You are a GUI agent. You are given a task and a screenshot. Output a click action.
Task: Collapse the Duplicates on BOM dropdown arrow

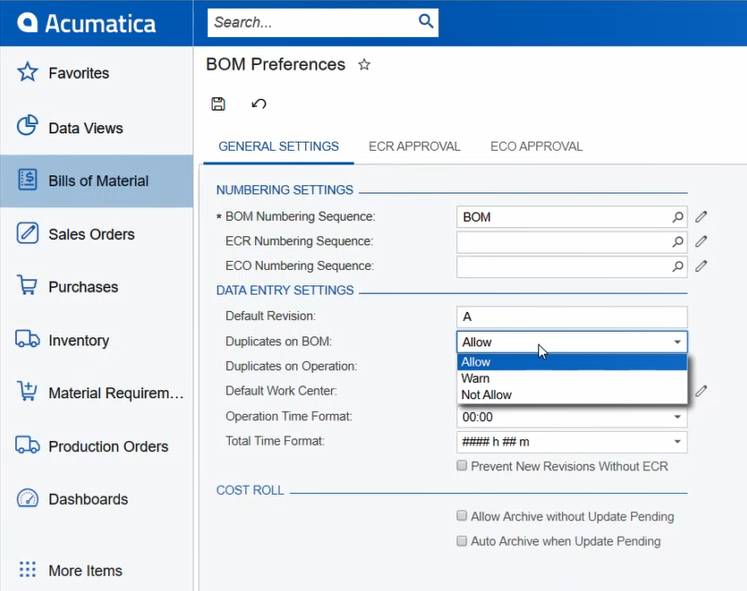[x=677, y=342]
